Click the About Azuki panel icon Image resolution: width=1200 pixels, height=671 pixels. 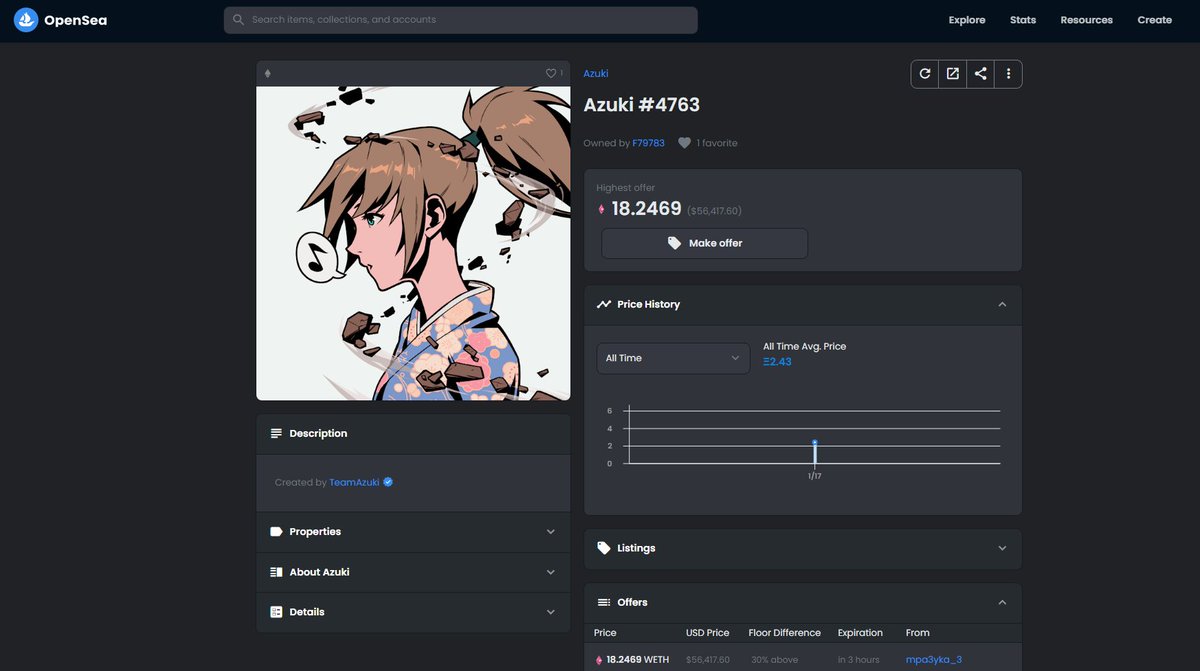tap(276, 572)
